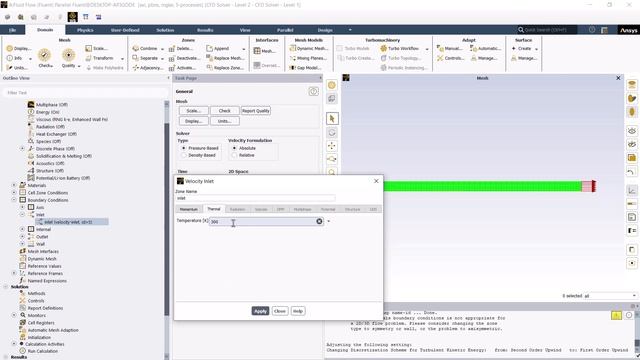
Task: Select the rotate view tool
Action: [332, 133]
